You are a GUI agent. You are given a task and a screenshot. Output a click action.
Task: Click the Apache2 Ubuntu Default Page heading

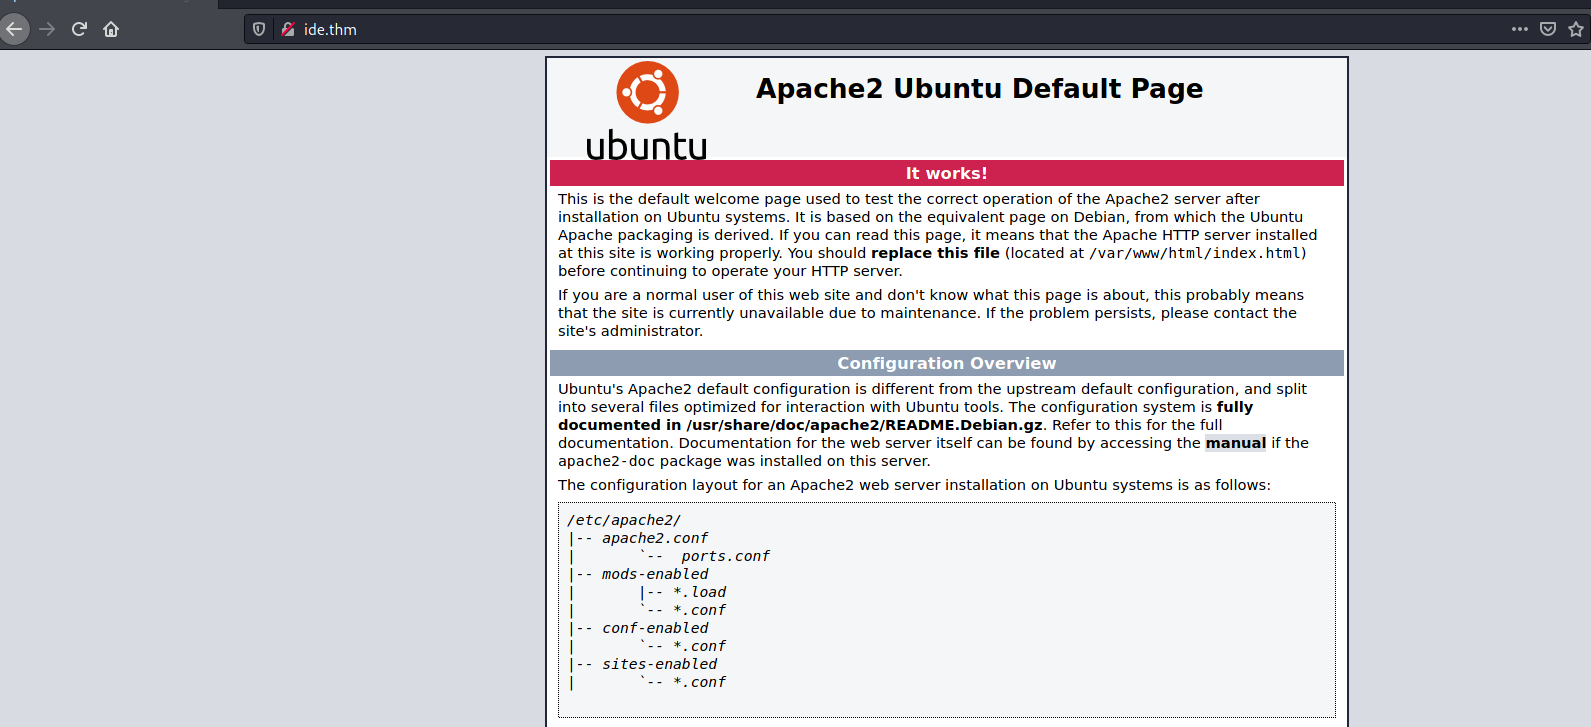[979, 89]
